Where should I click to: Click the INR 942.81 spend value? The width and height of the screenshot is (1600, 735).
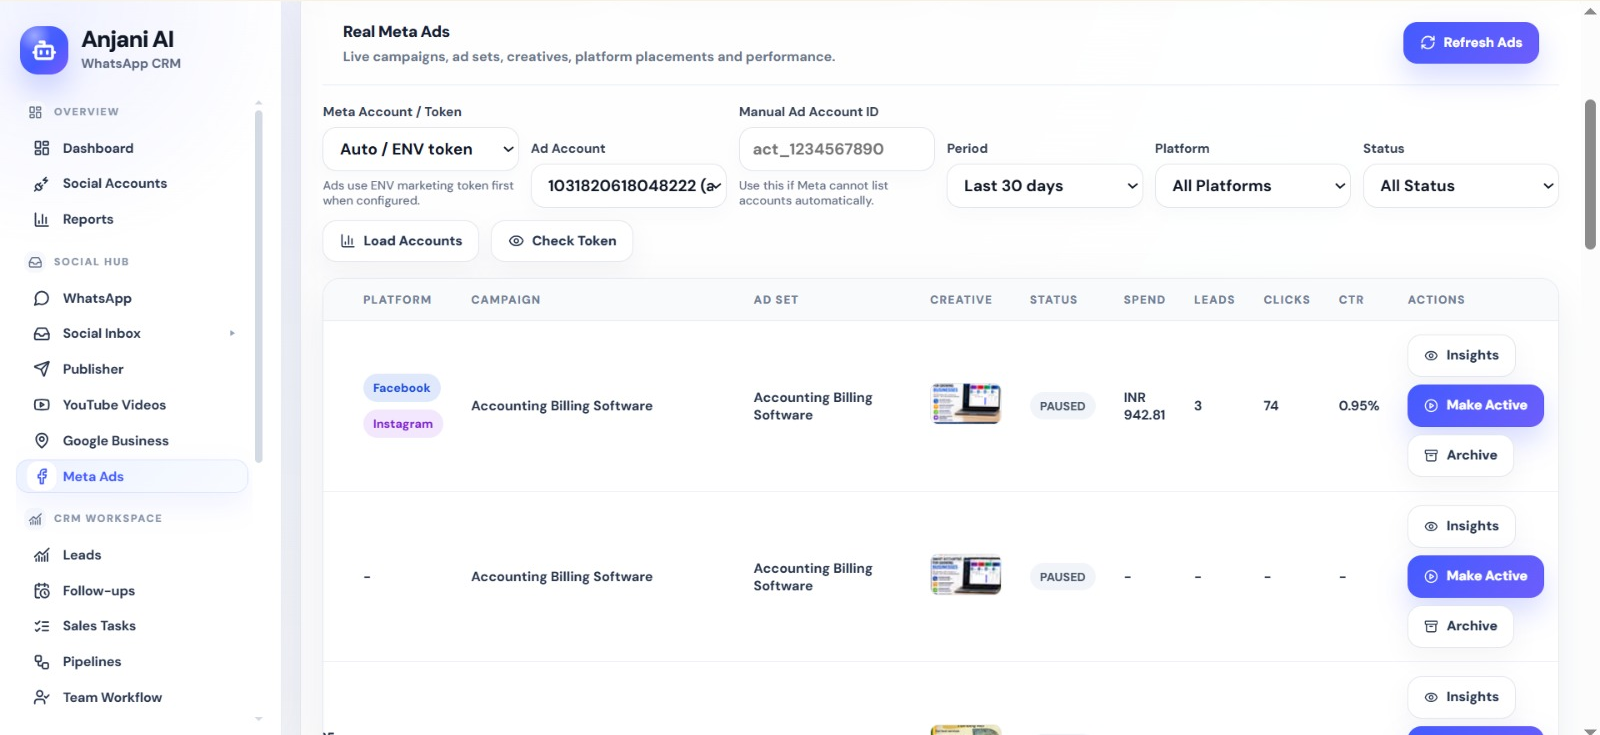pos(1144,406)
